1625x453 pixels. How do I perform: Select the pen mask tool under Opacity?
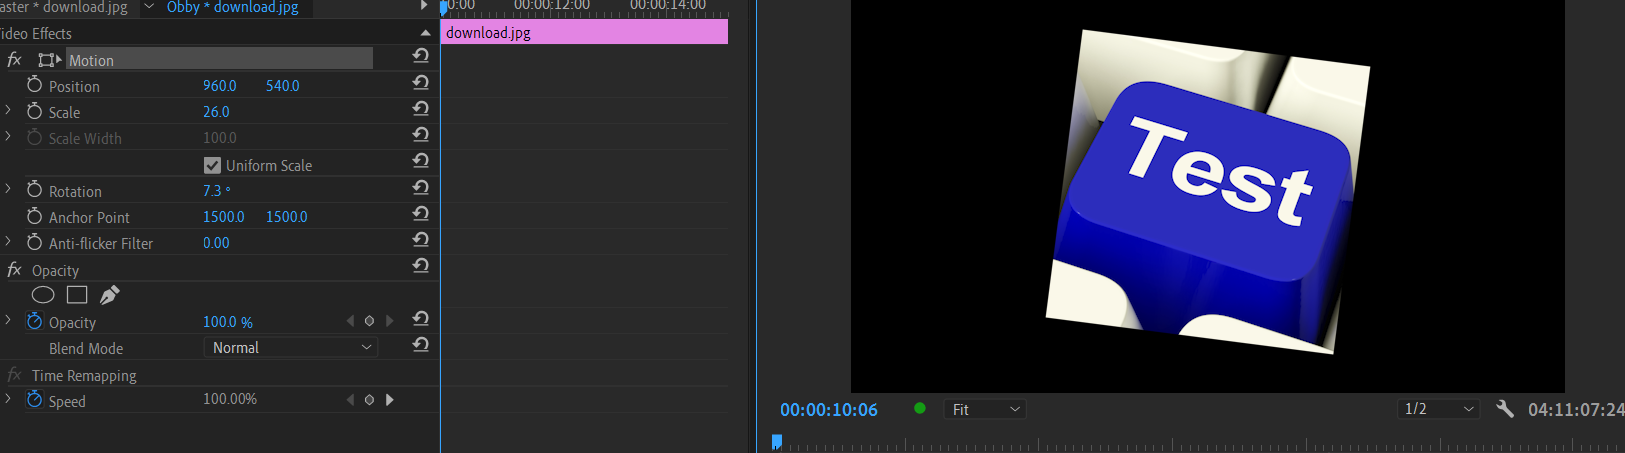110,295
